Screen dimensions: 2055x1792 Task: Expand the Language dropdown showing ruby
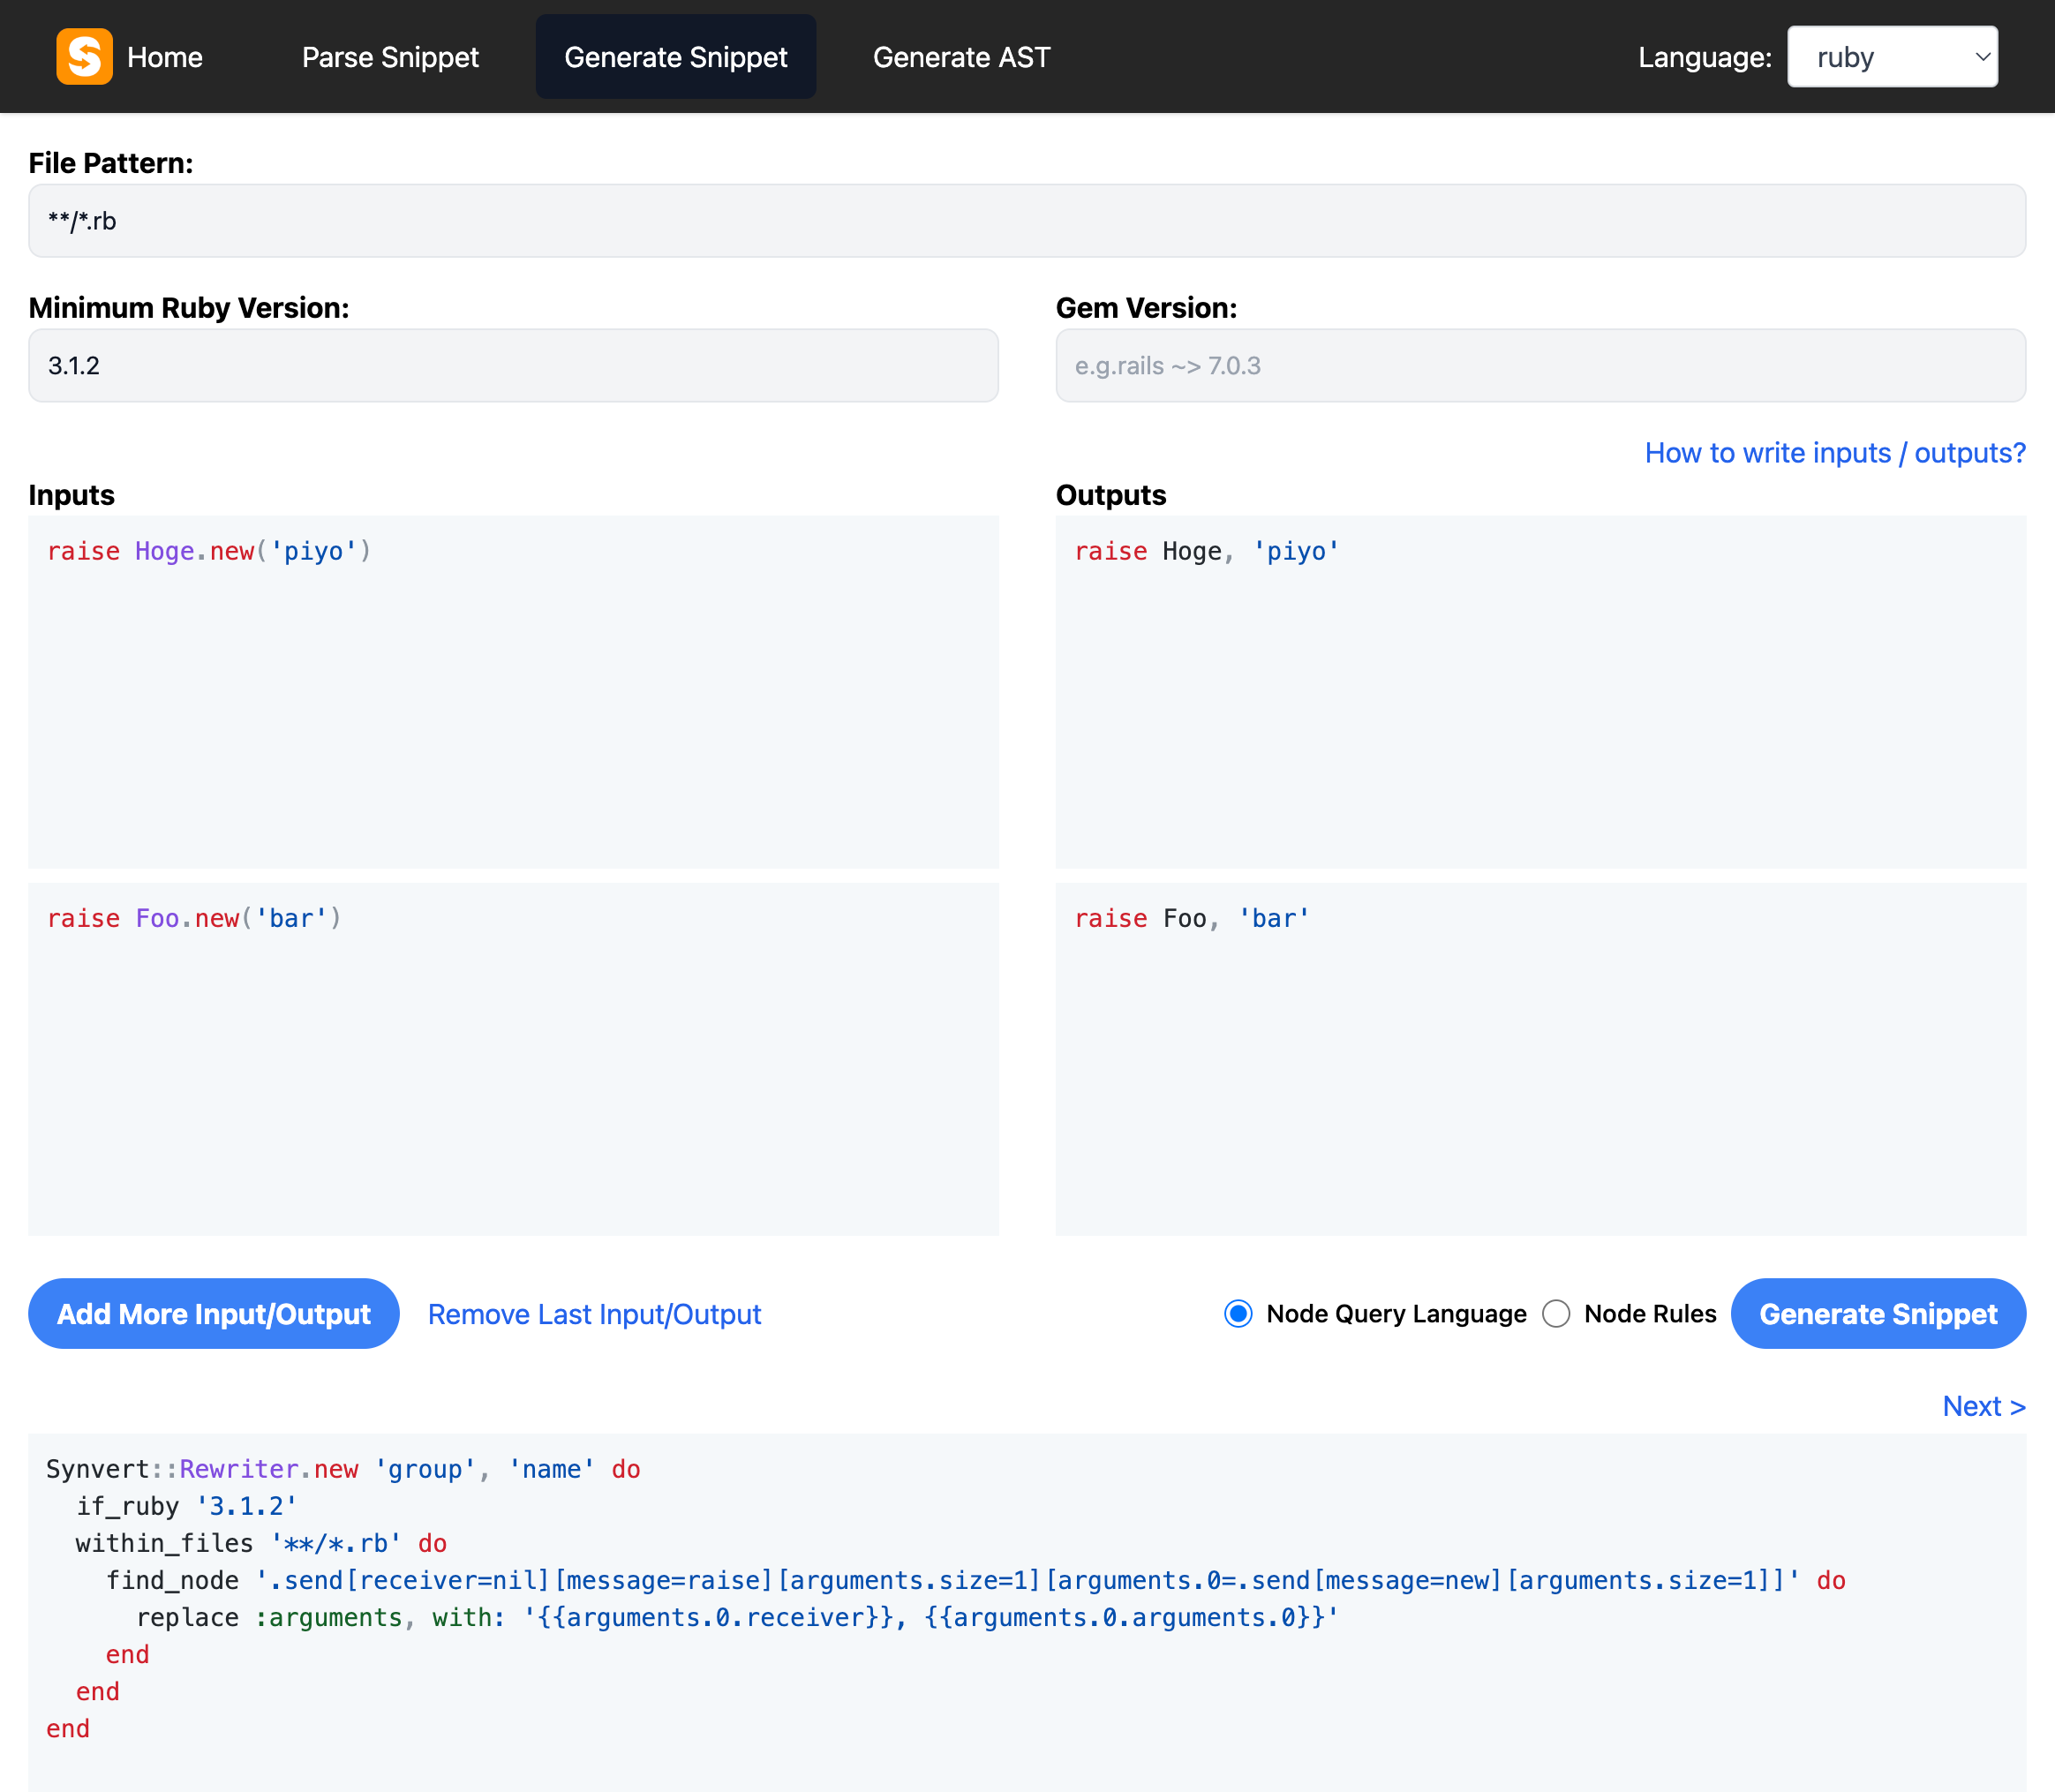point(1891,57)
